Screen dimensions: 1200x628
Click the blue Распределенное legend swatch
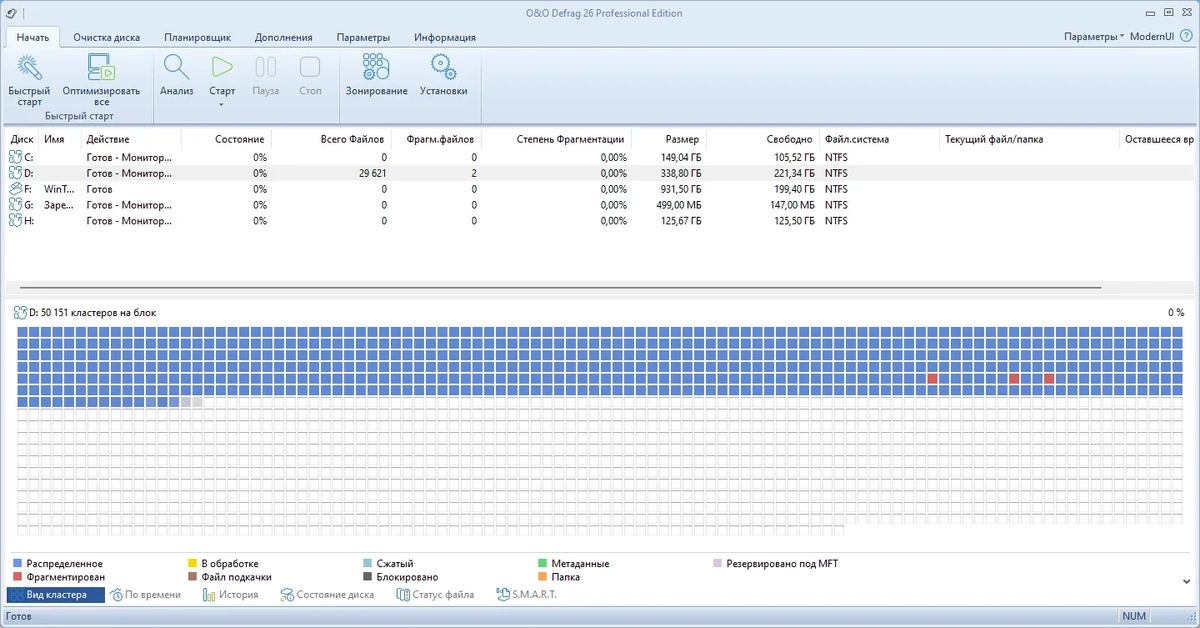[19, 564]
